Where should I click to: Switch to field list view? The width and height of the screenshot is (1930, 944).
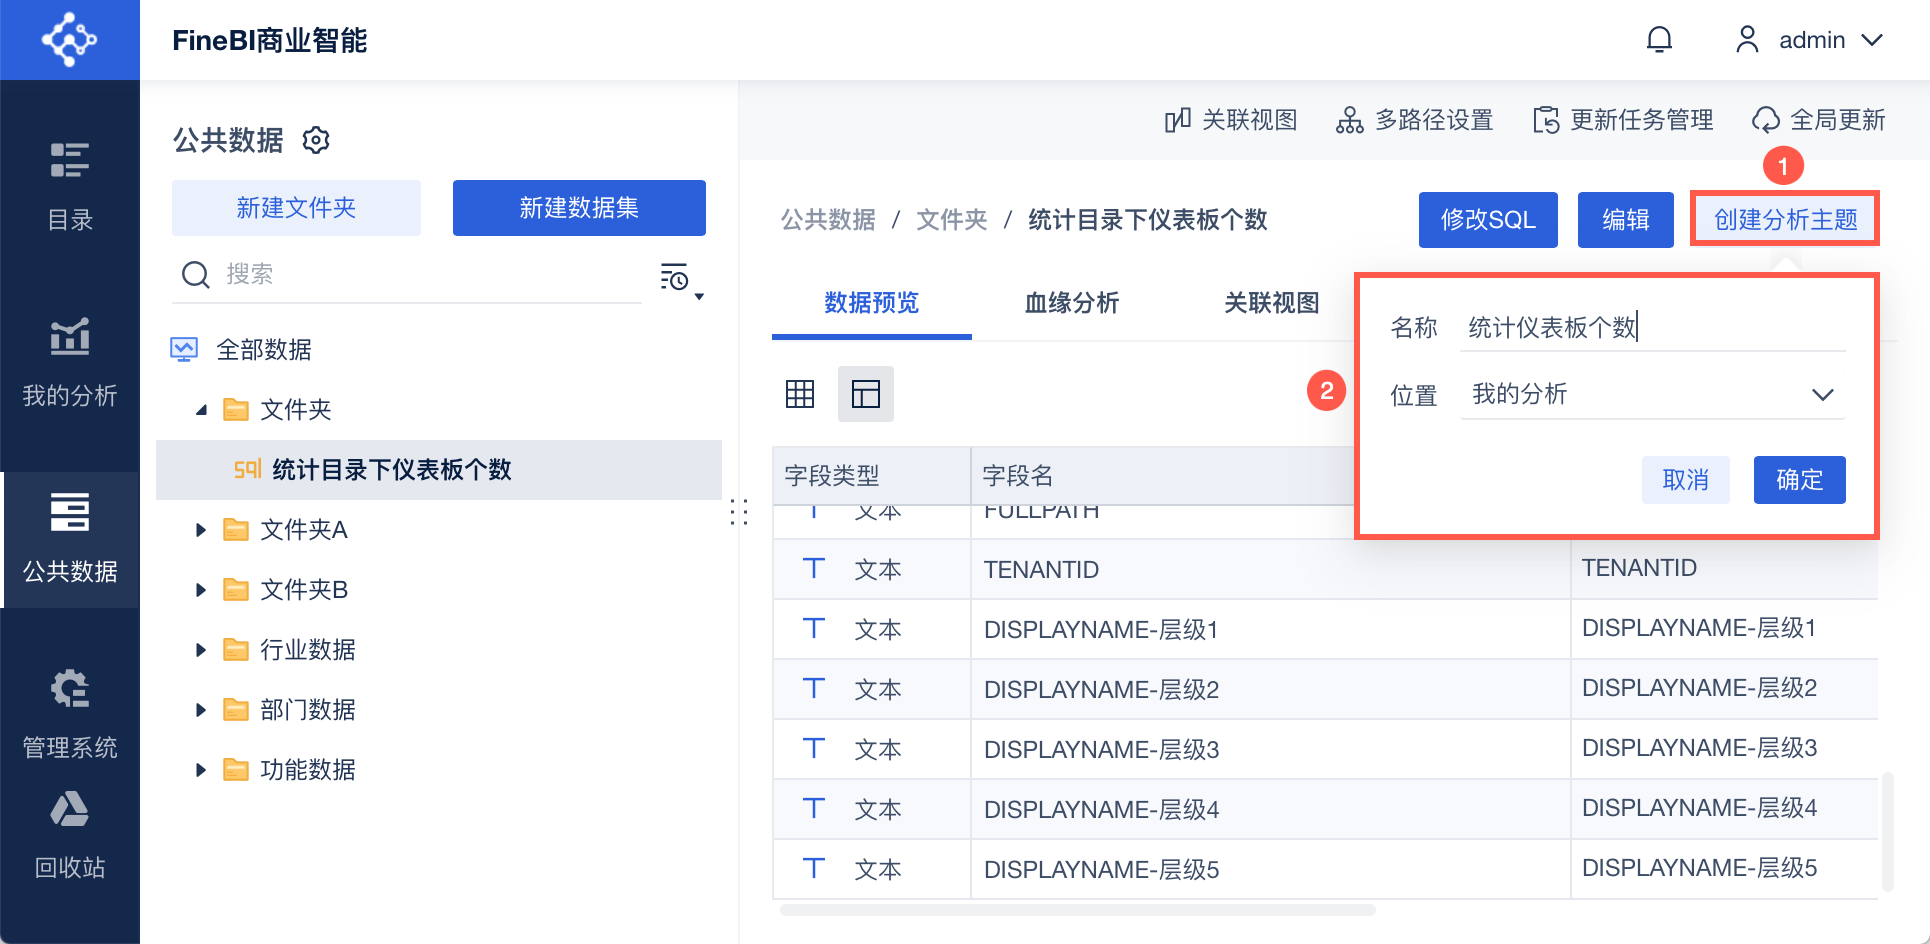click(865, 394)
